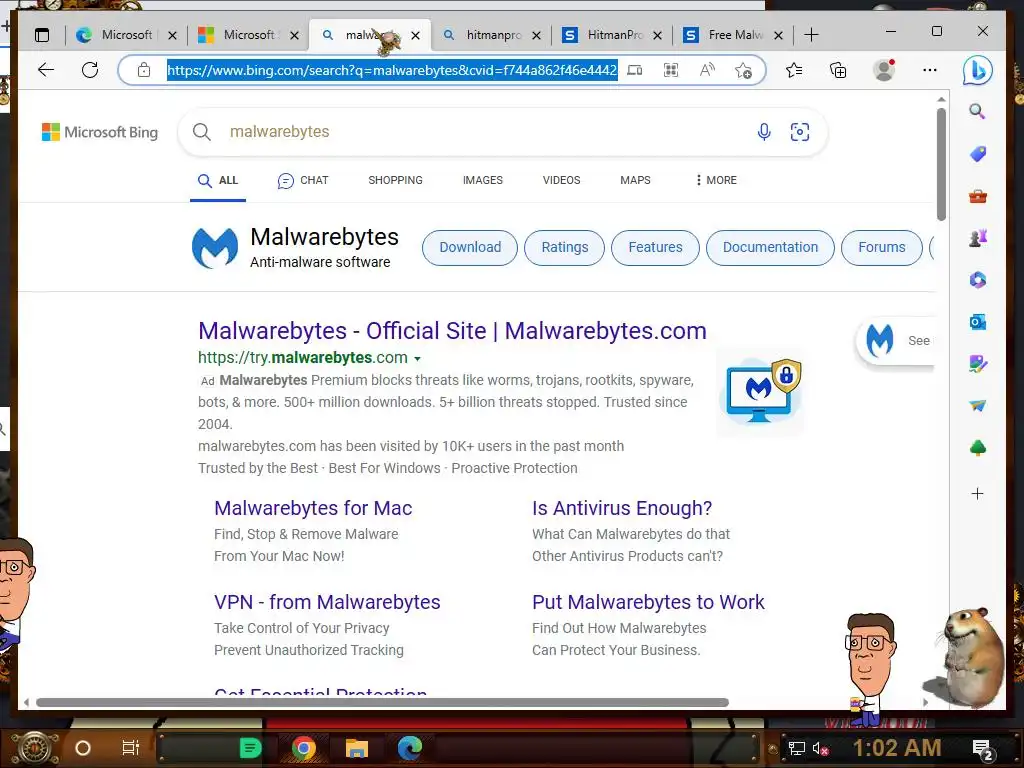Open Collections in Edge toolbar

pyautogui.click(x=838, y=70)
